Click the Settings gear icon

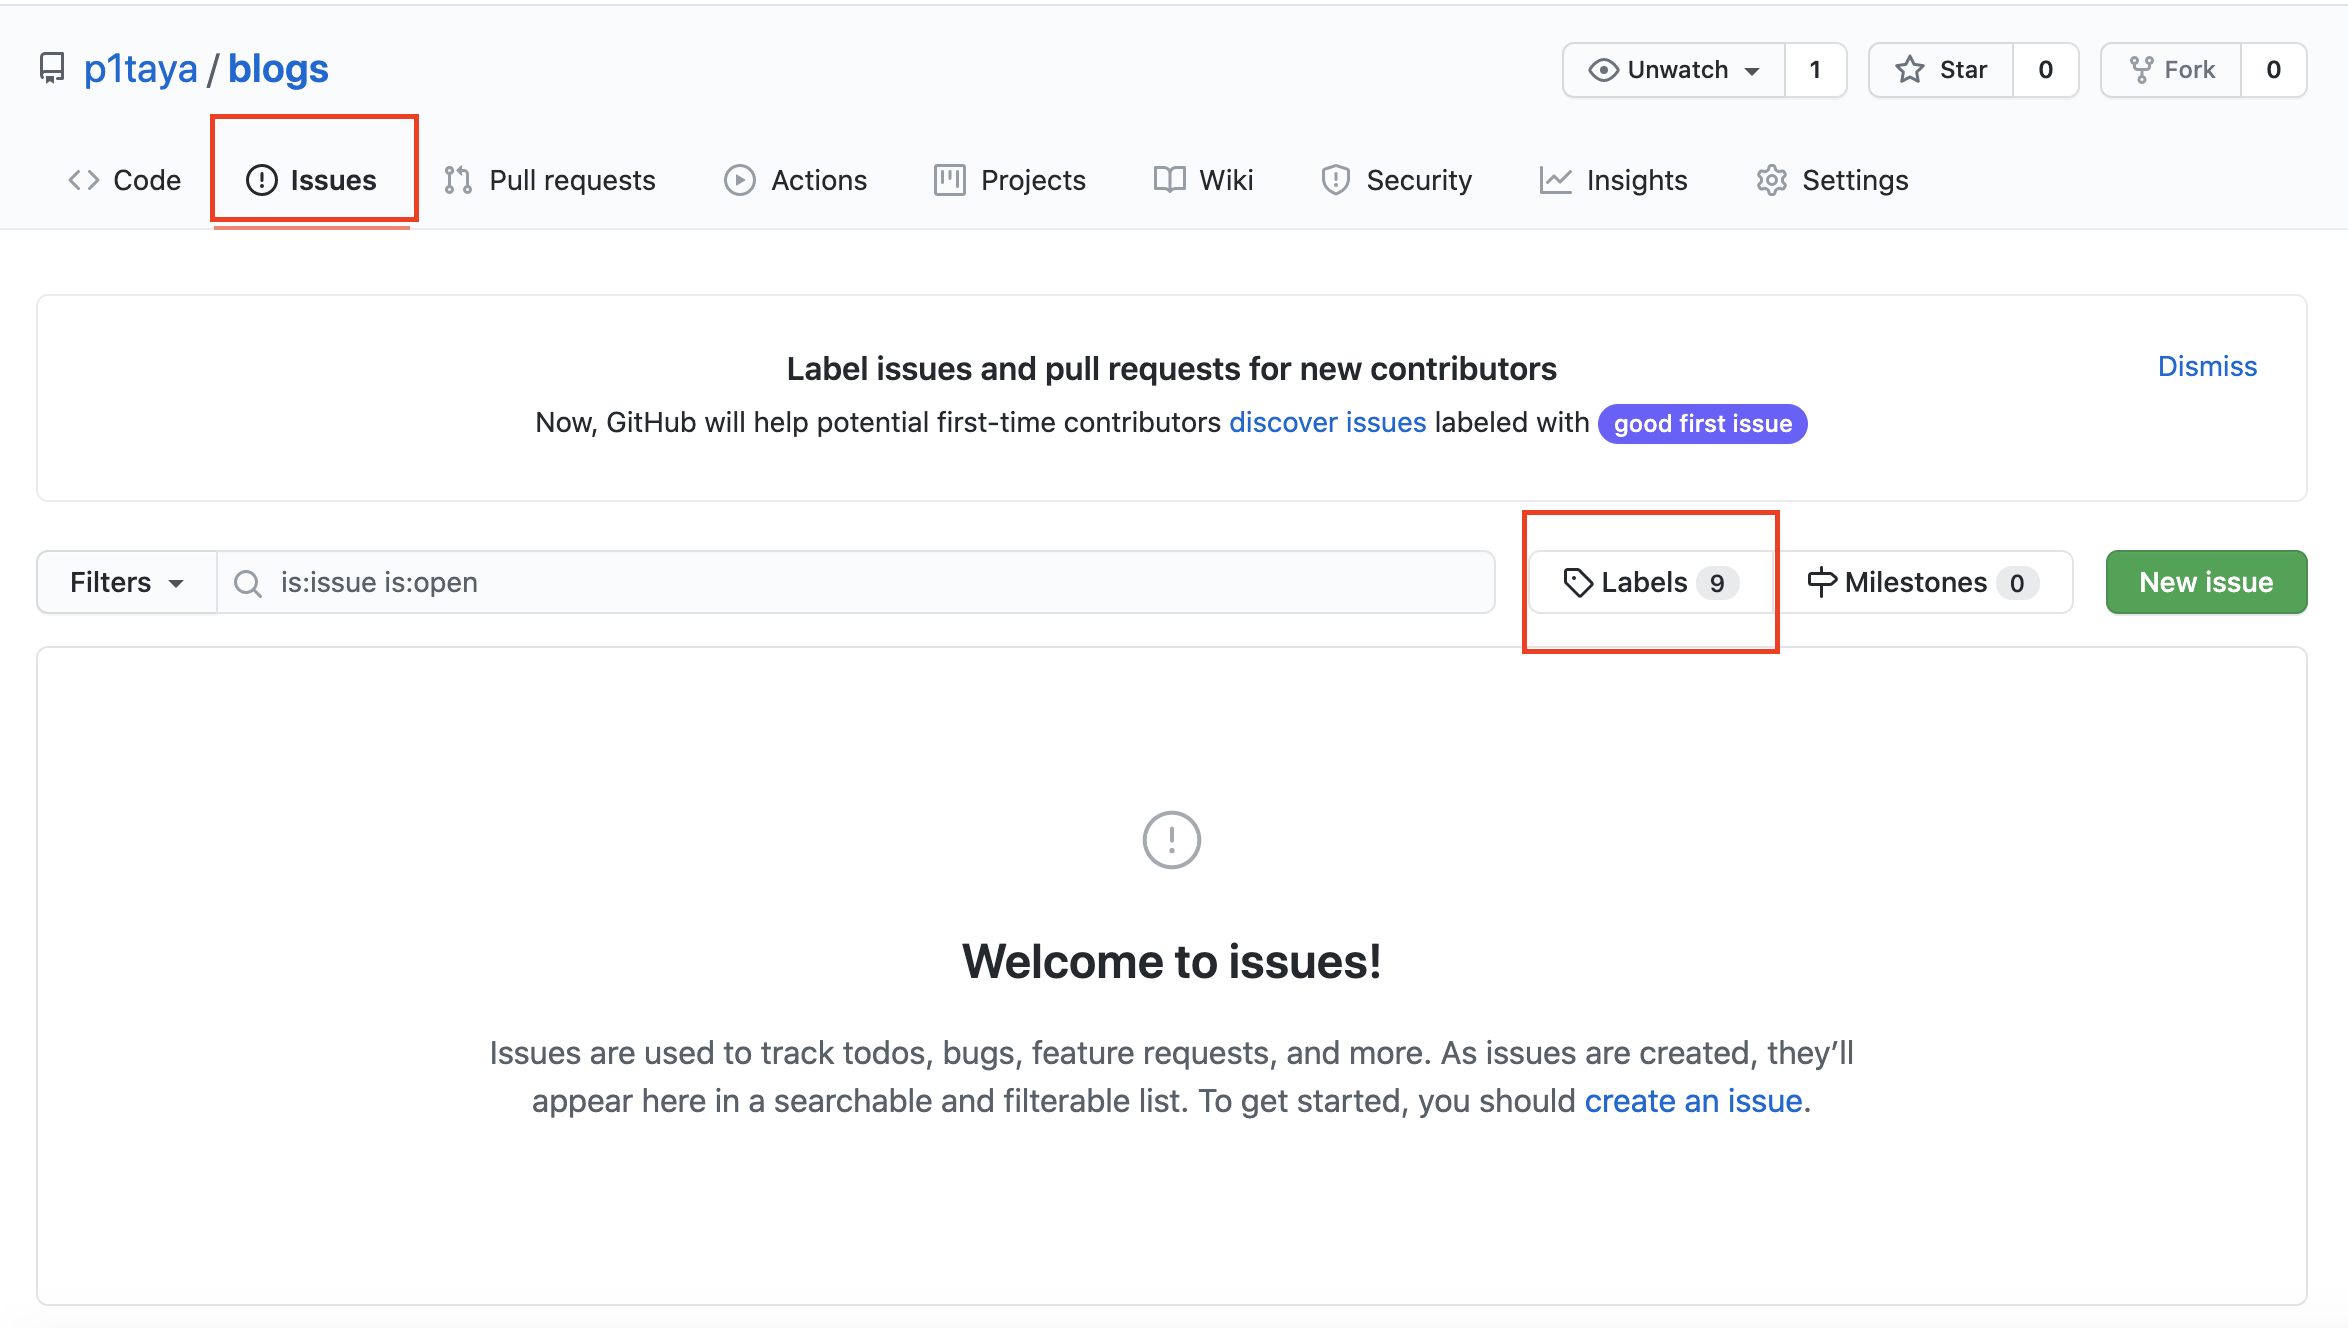pyautogui.click(x=1772, y=180)
